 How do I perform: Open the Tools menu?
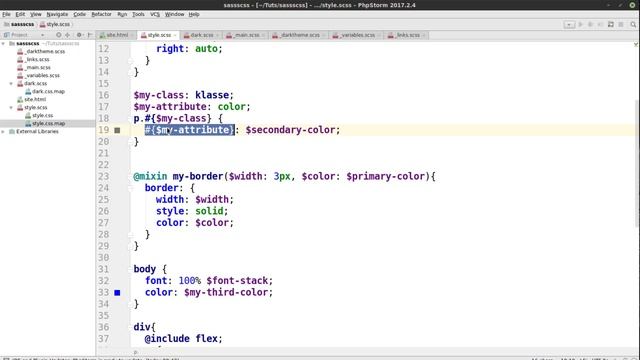[x=138, y=14]
